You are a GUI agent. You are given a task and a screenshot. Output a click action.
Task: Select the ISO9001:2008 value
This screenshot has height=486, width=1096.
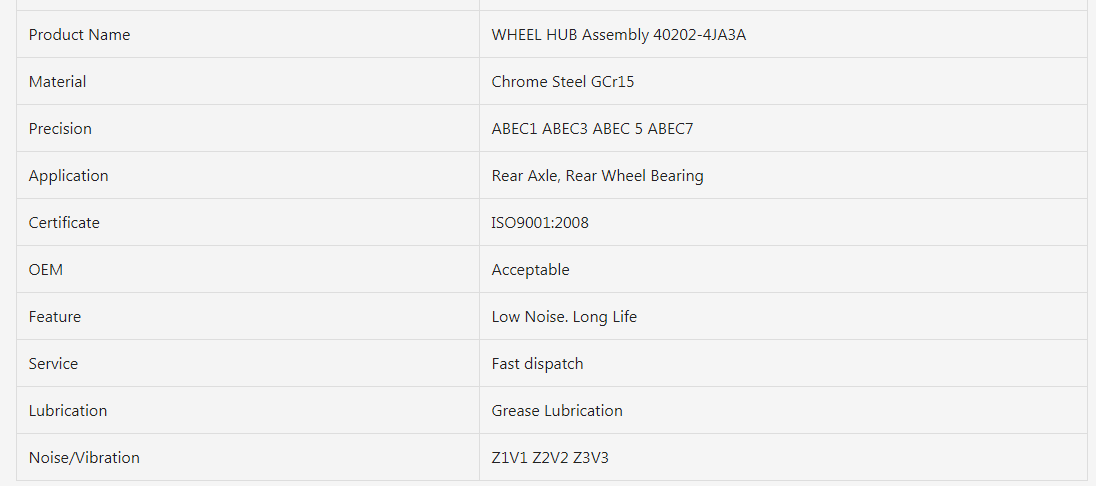(540, 222)
